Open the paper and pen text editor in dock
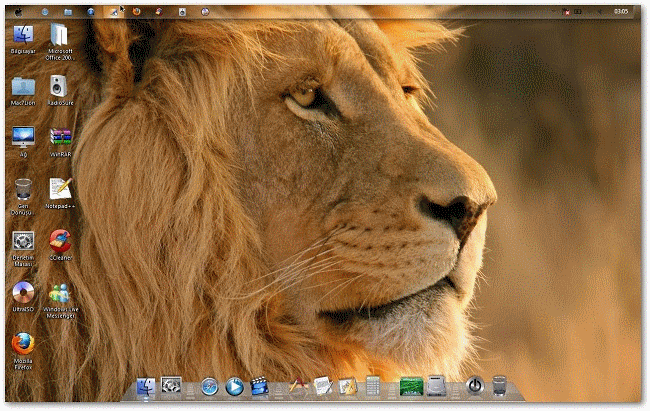650x411 pixels. pos(323,386)
